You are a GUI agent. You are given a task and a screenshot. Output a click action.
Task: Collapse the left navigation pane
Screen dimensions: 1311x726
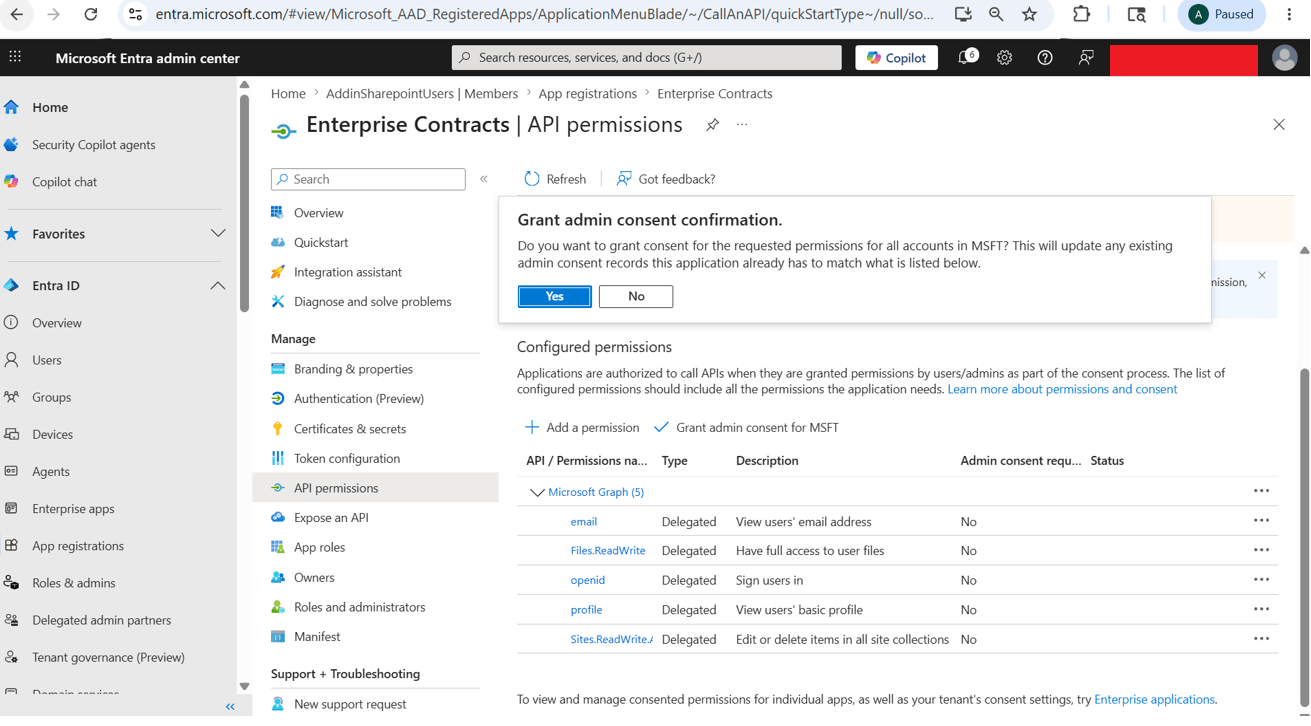pos(230,706)
